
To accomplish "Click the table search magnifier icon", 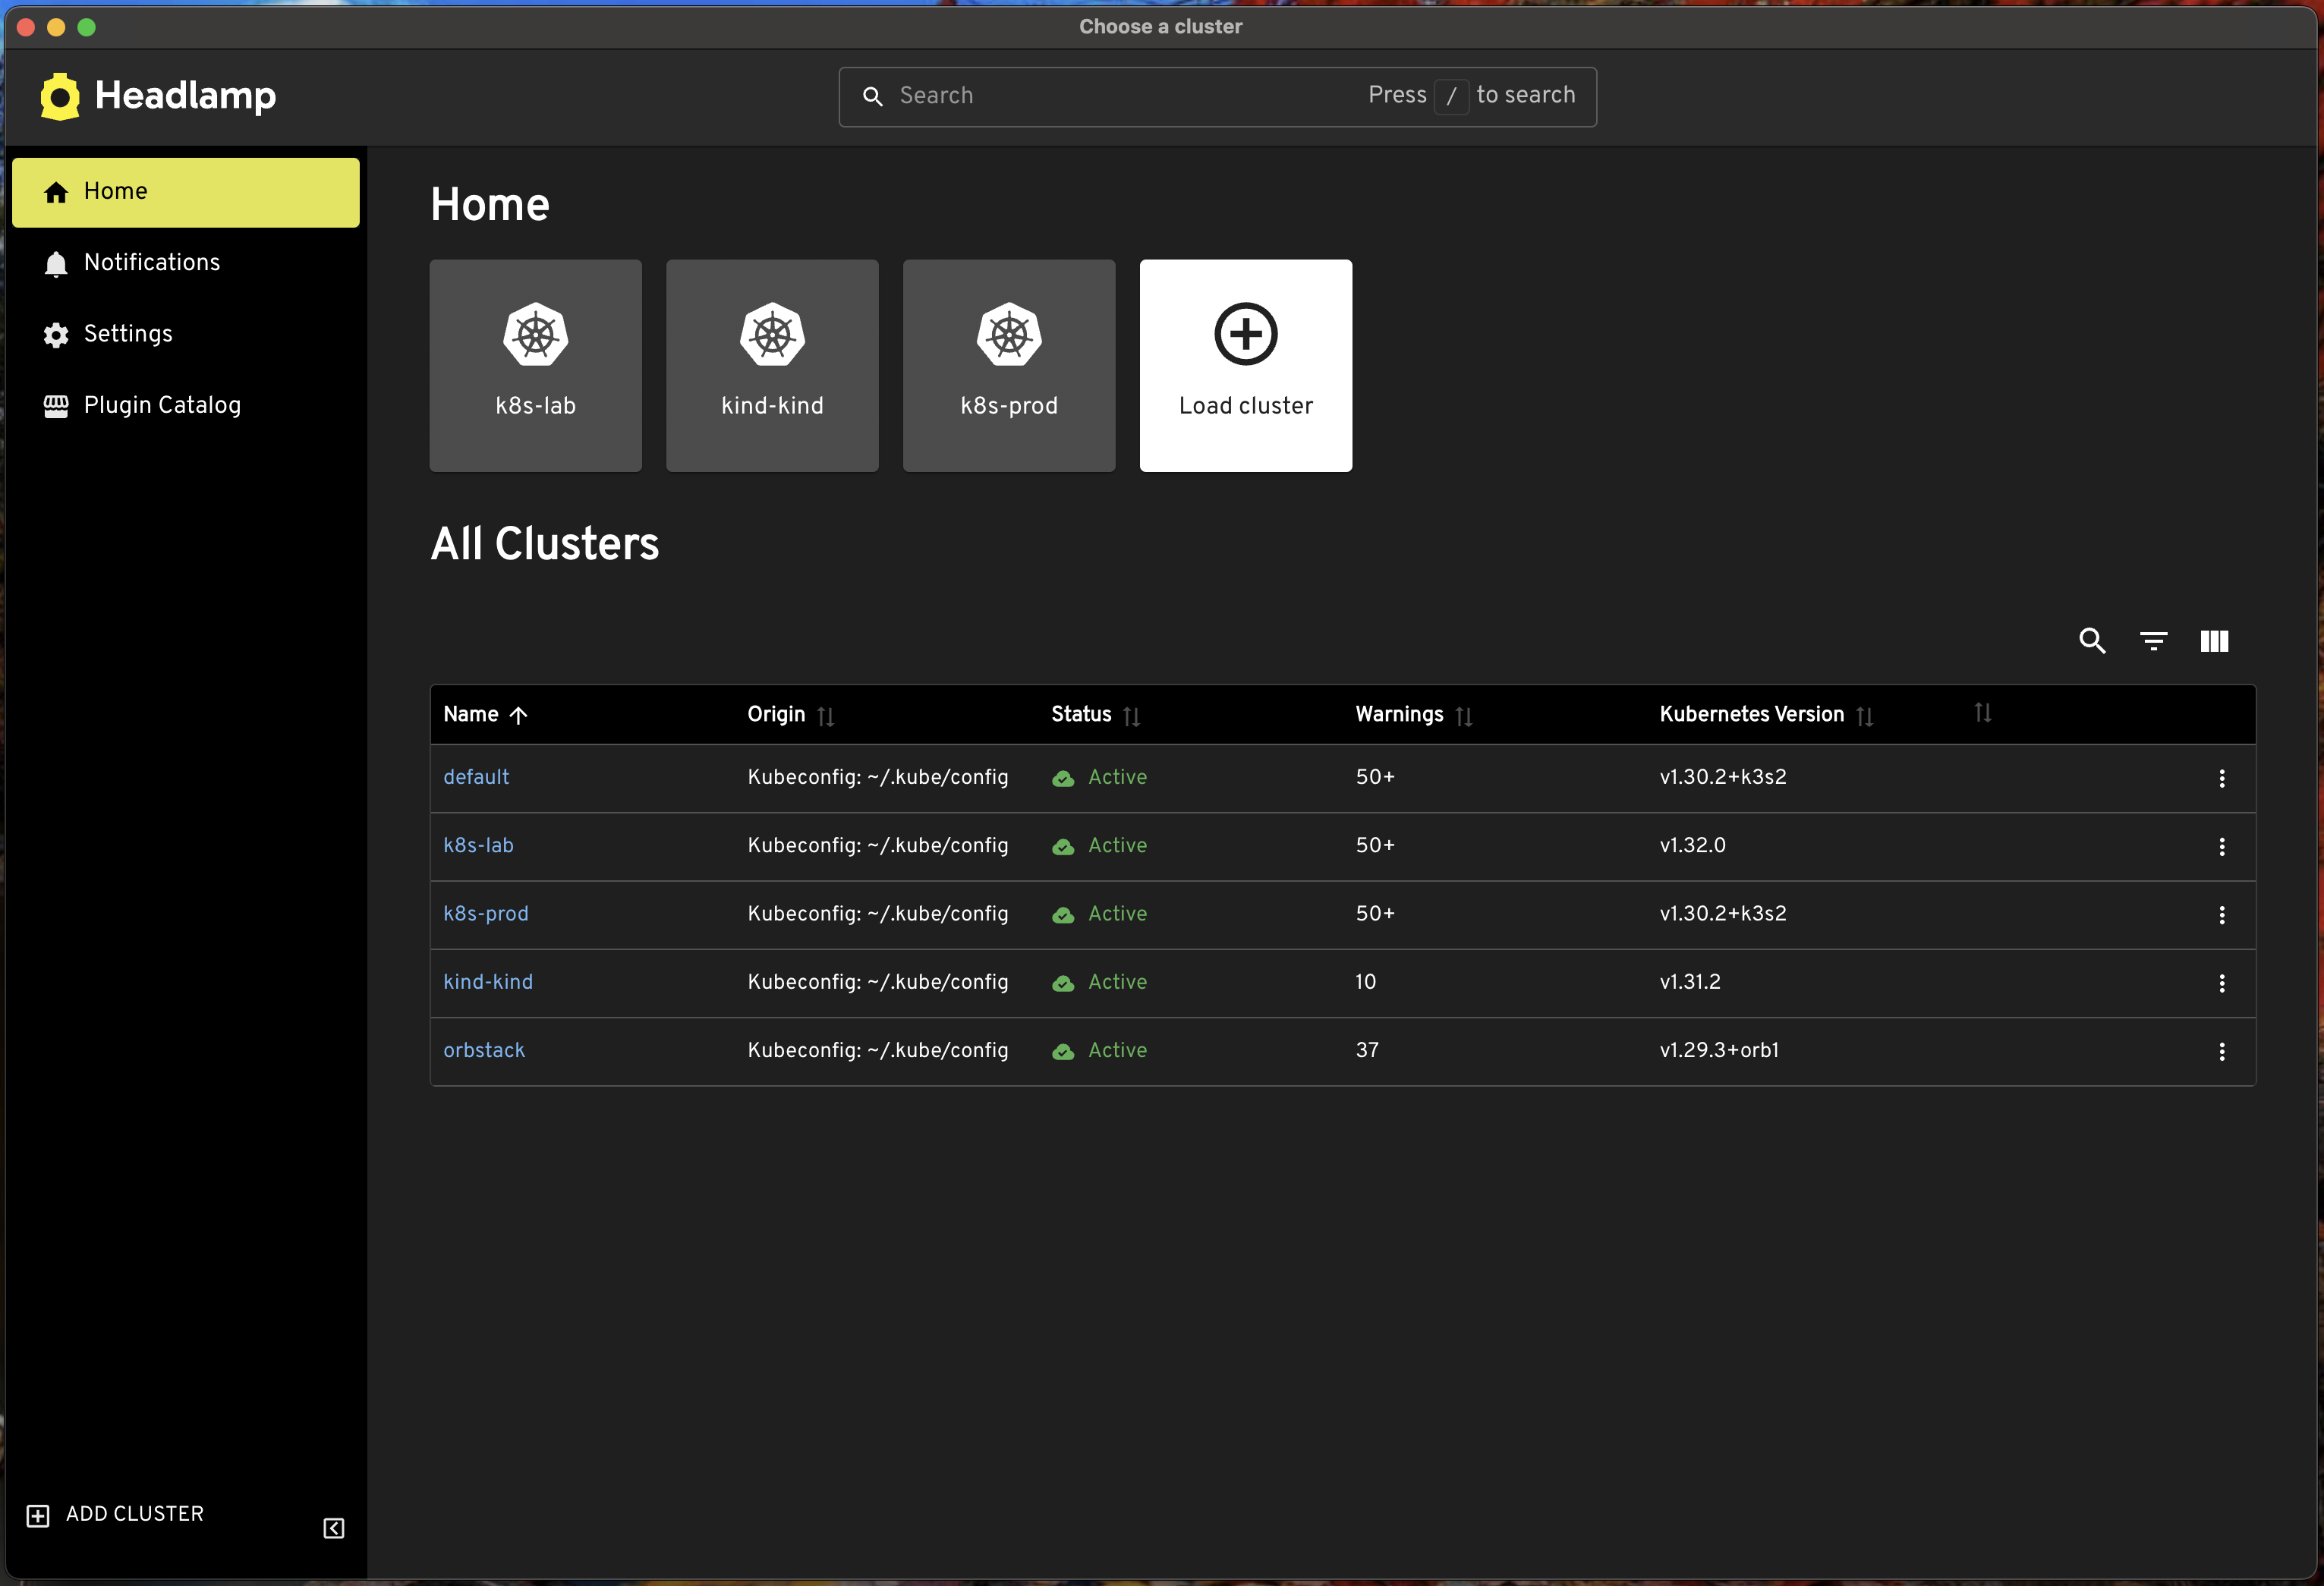I will pos(2092,641).
